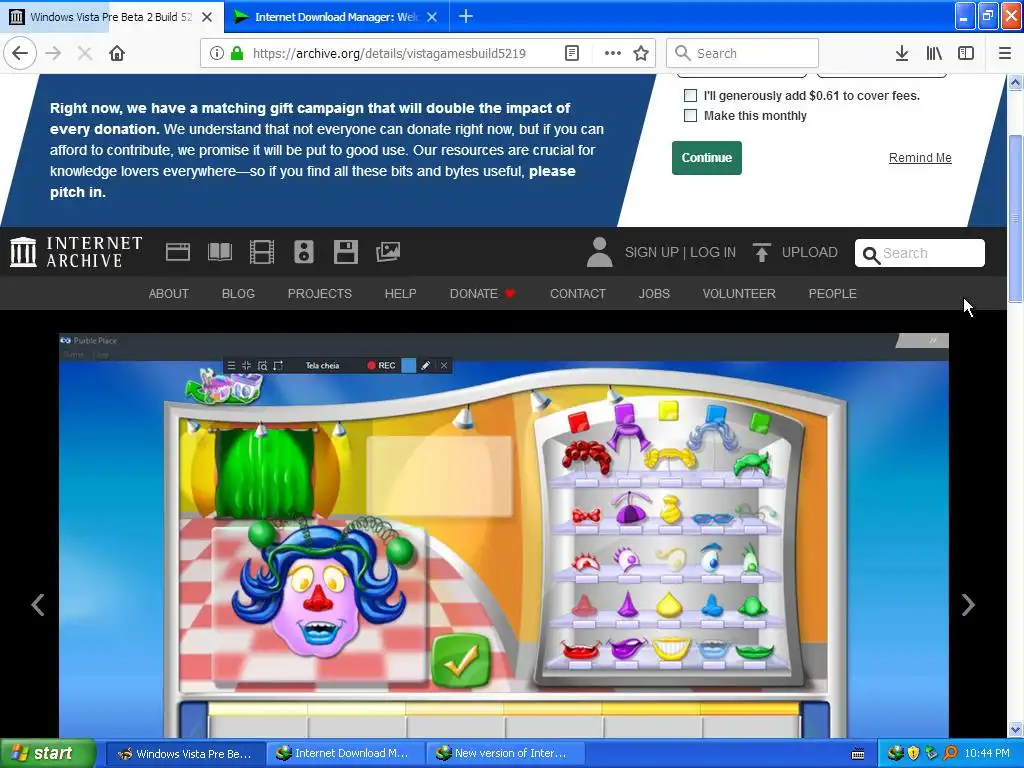
Task: Open PEOPLE in the archive menu
Action: (x=833, y=294)
